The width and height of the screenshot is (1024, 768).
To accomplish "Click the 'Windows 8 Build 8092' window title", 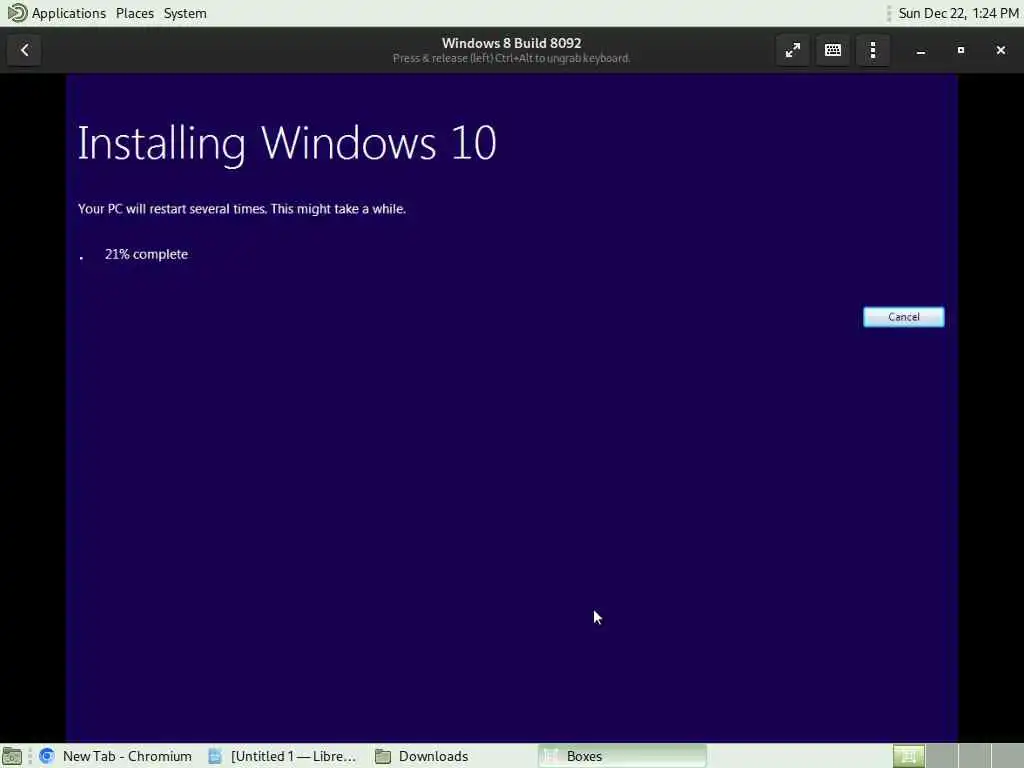I will pos(511,43).
